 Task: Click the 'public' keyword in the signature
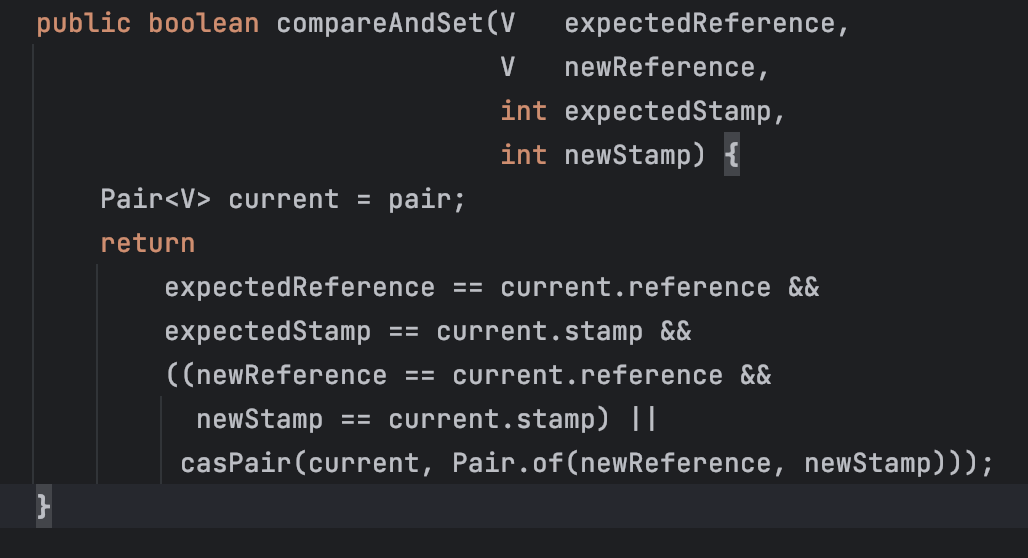click(84, 23)
